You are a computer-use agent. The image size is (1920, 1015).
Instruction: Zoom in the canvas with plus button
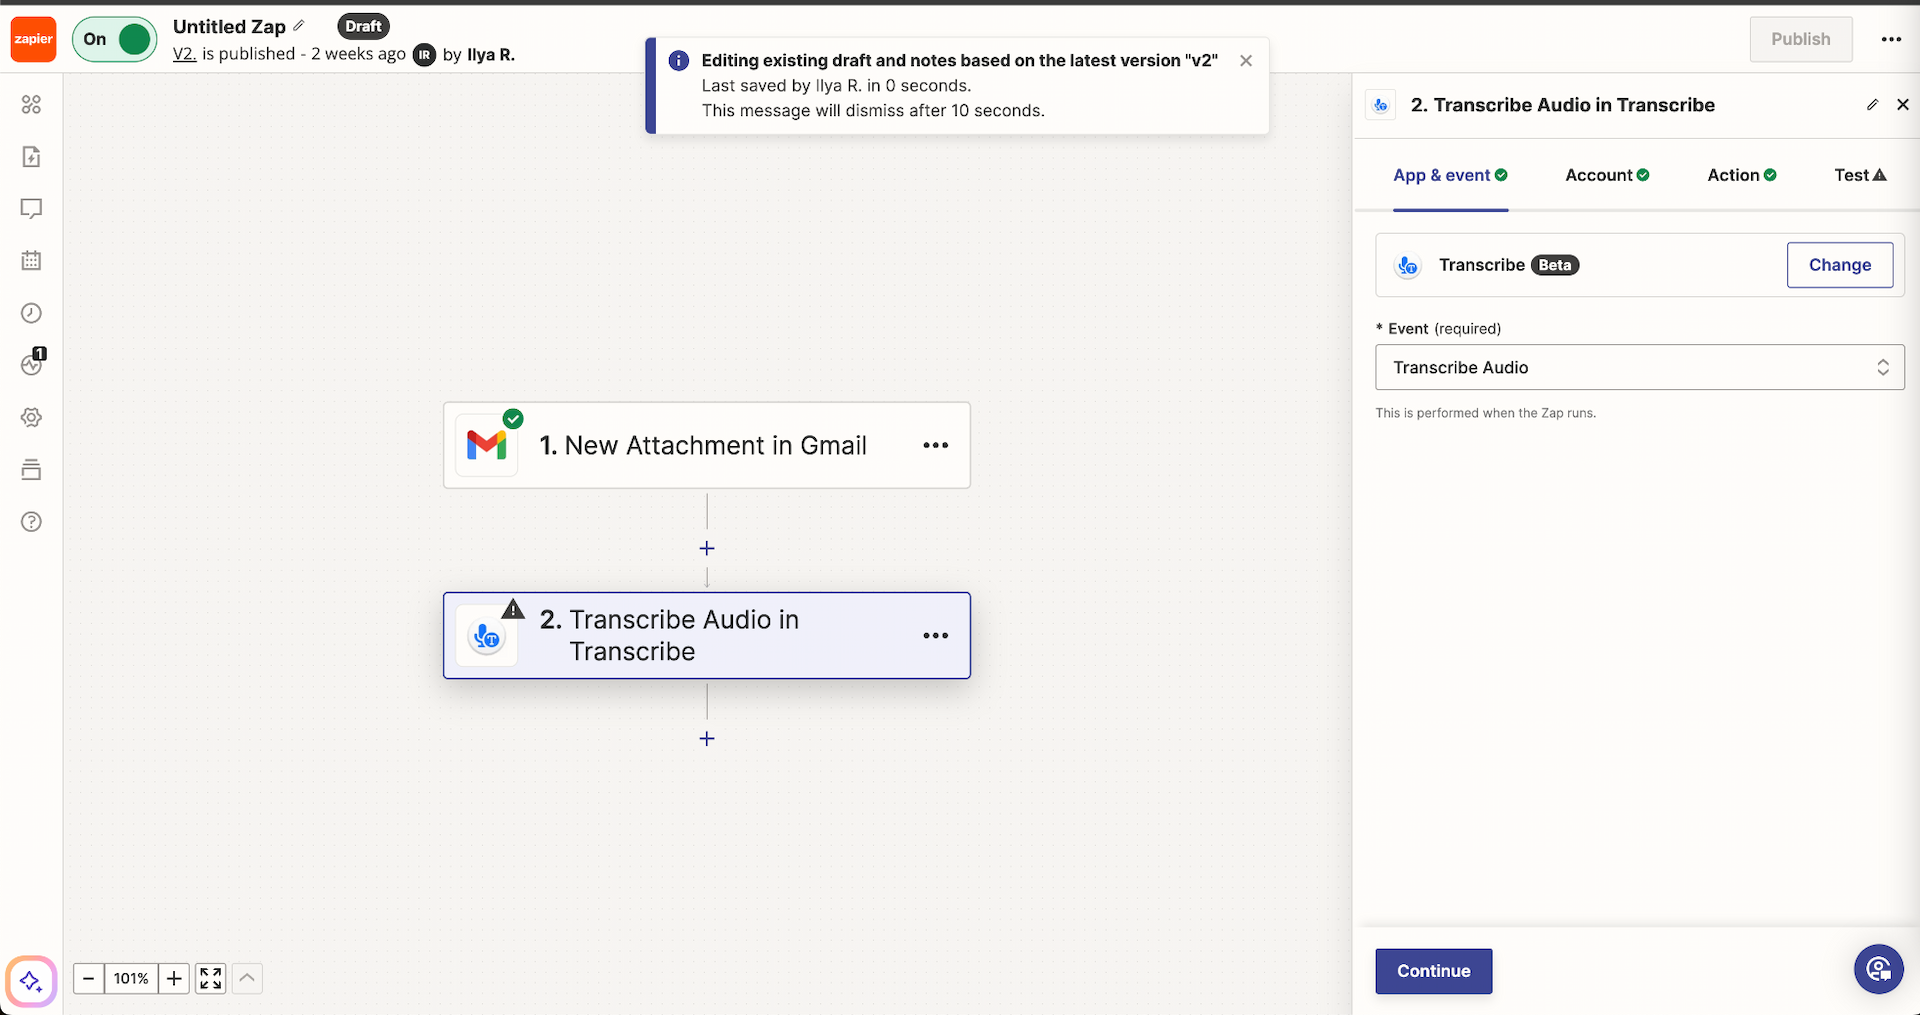[174, 978]
